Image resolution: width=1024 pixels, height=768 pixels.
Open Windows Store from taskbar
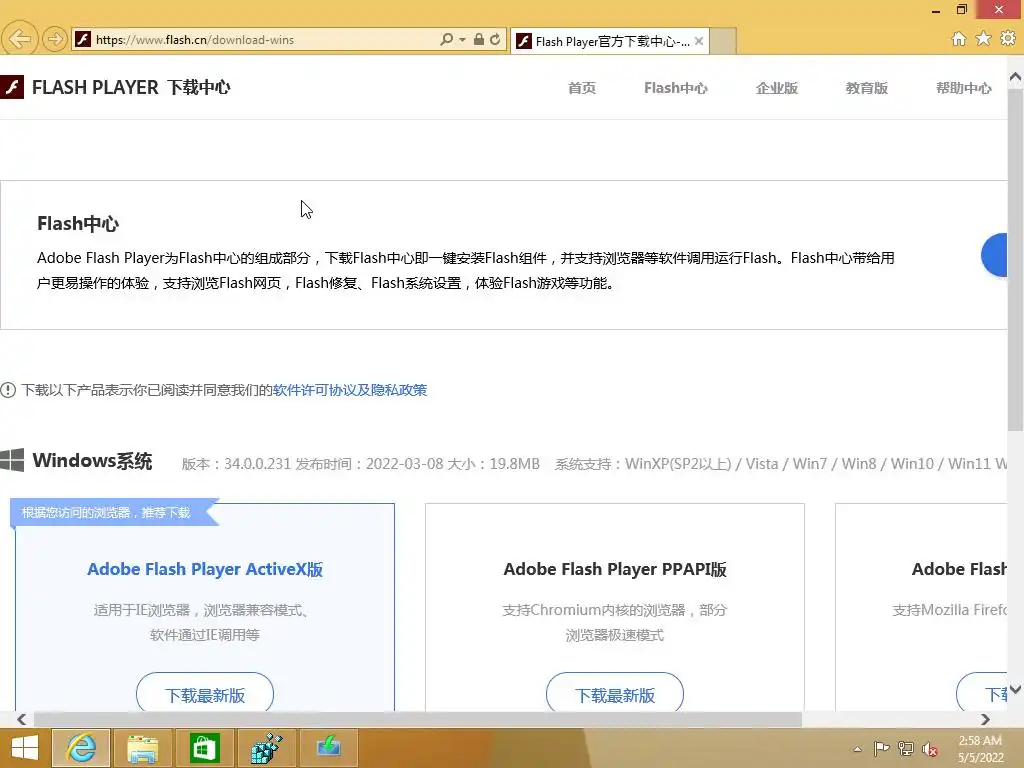tap(204, 748)
